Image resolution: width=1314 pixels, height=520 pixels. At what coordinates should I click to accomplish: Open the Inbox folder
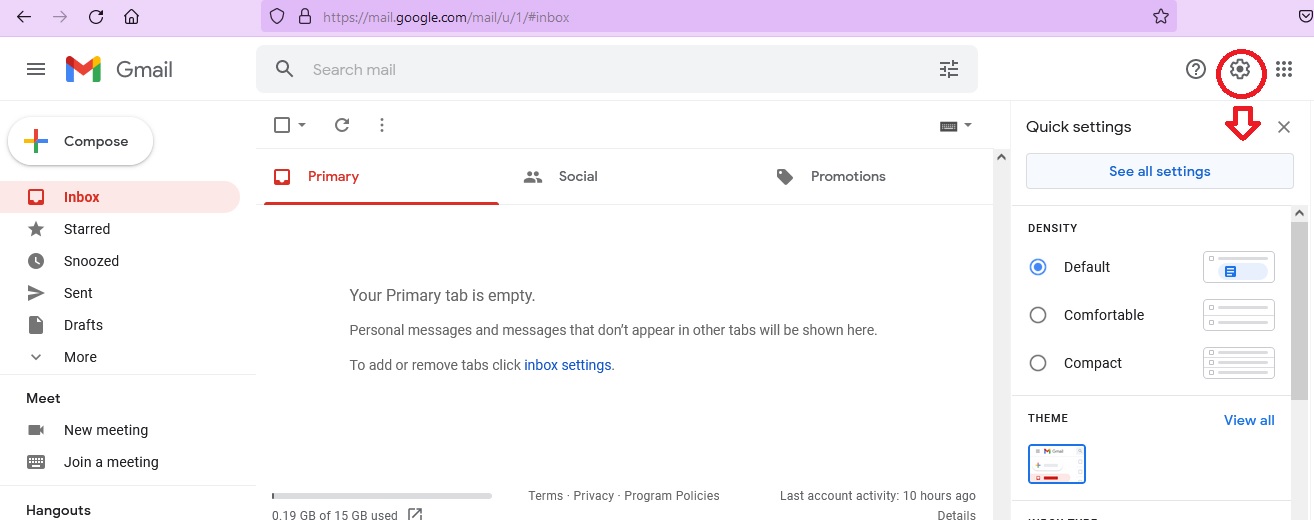pos(120,197)
